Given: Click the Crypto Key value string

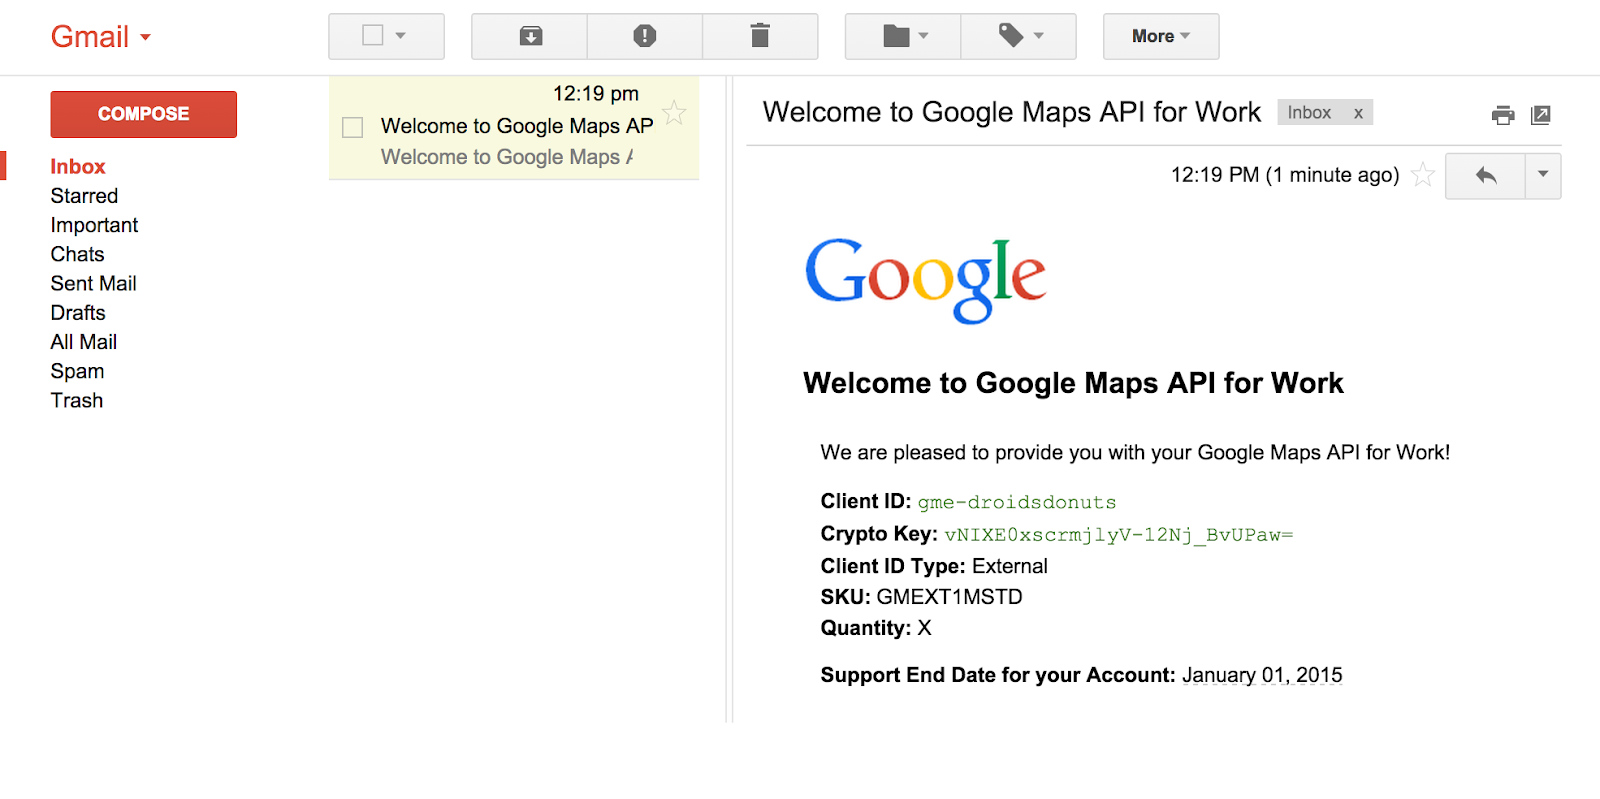Looking at the screenshot, I should [1118, 535].
